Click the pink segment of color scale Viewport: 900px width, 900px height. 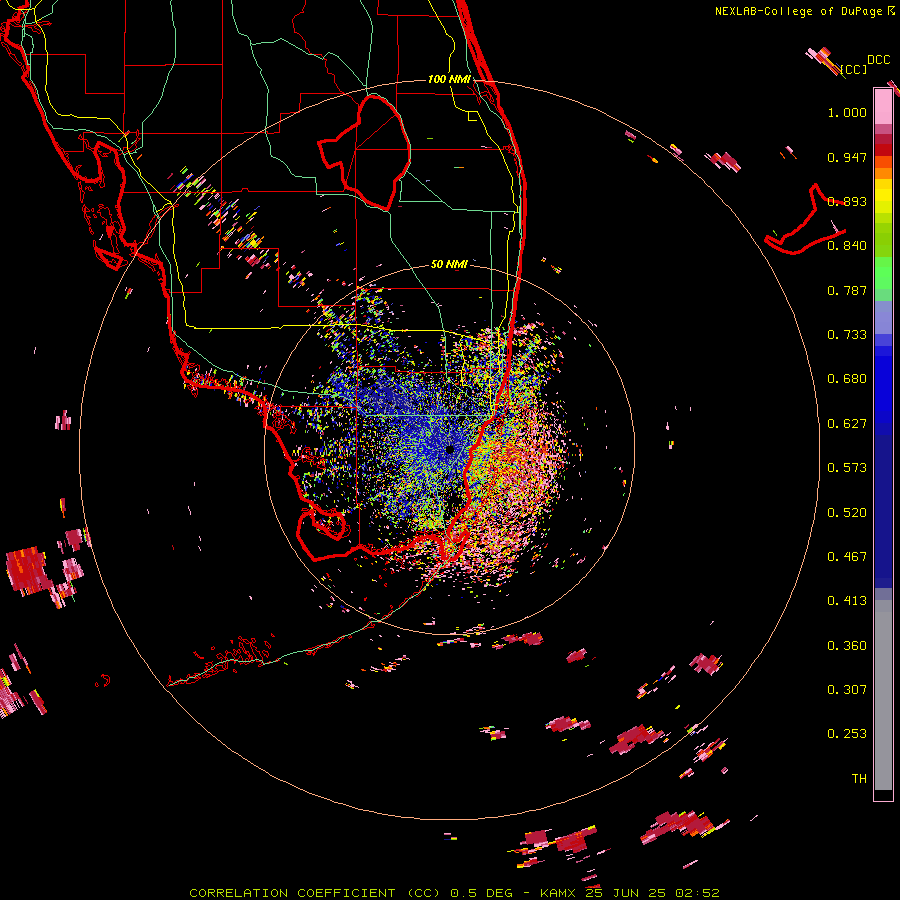[883, 107]
